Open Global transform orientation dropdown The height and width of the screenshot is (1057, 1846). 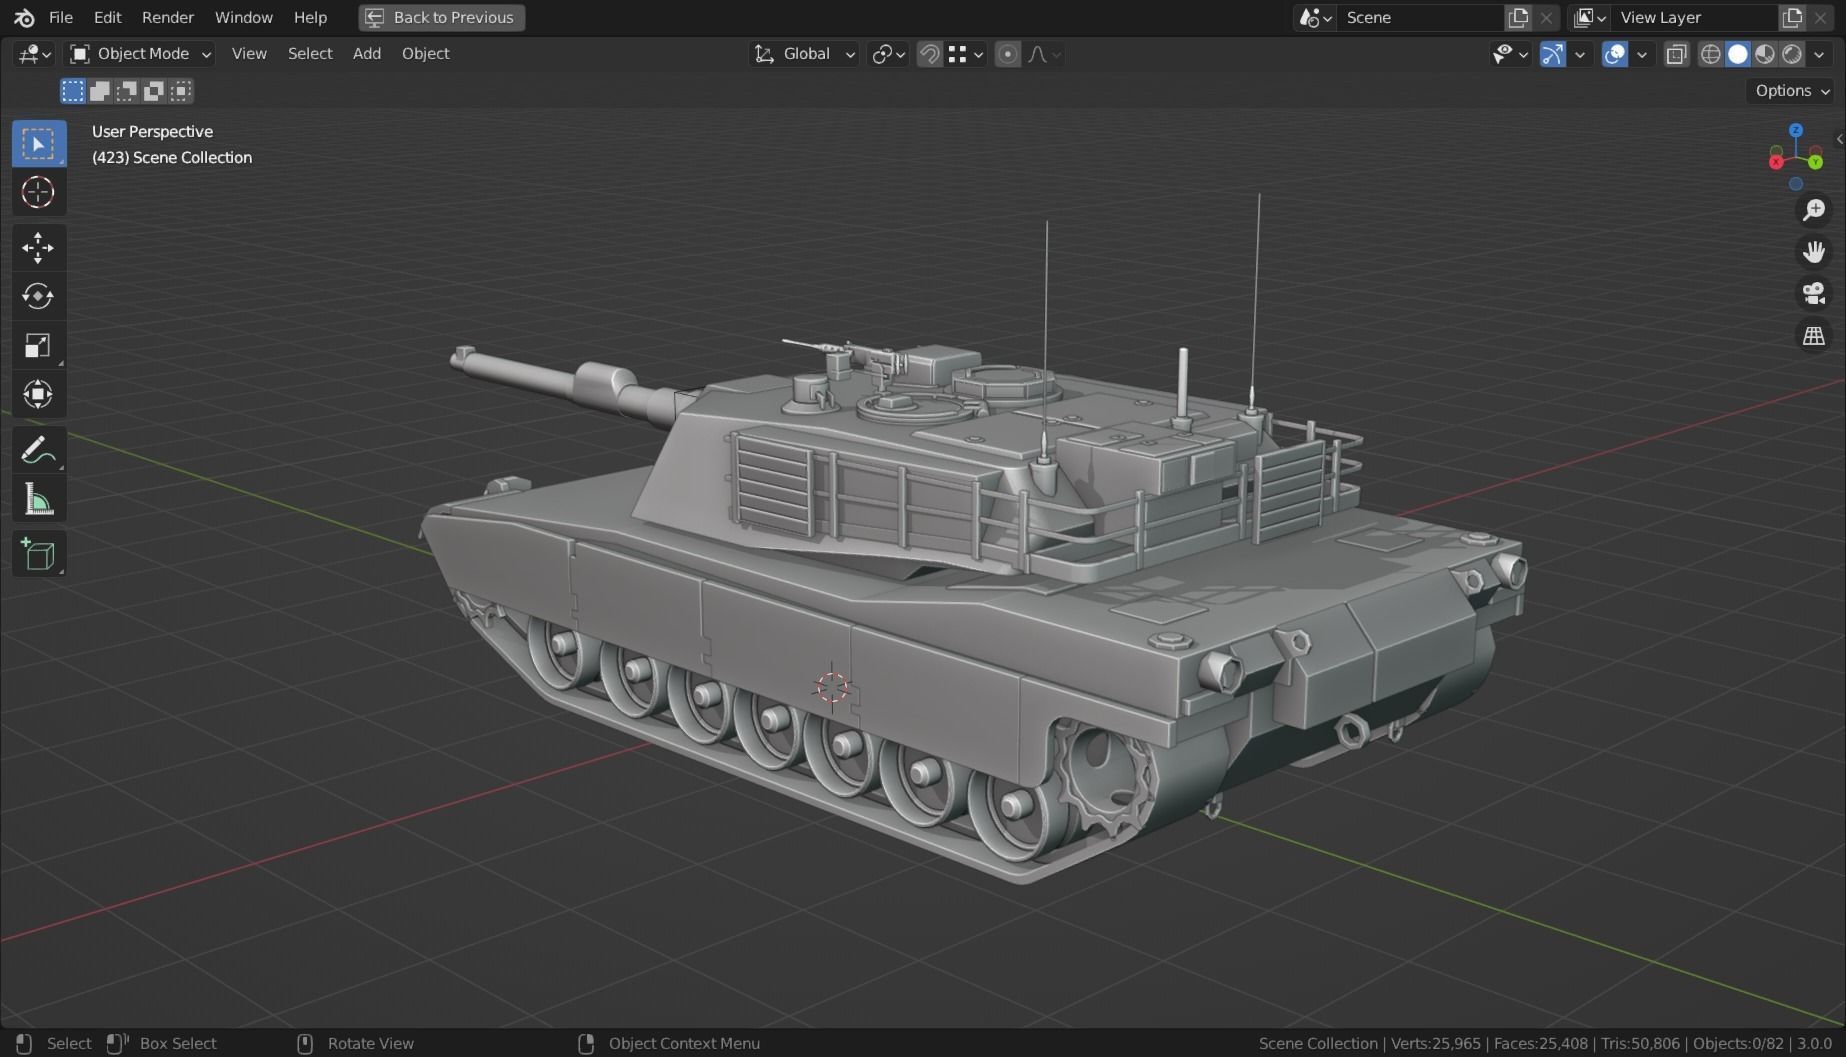[x=804, y=54]
